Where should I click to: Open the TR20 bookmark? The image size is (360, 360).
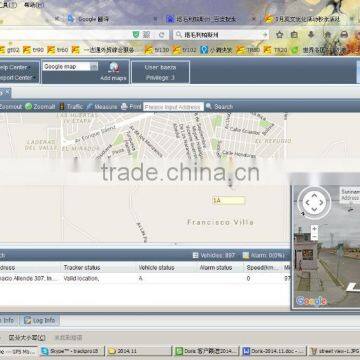point(275,50)
